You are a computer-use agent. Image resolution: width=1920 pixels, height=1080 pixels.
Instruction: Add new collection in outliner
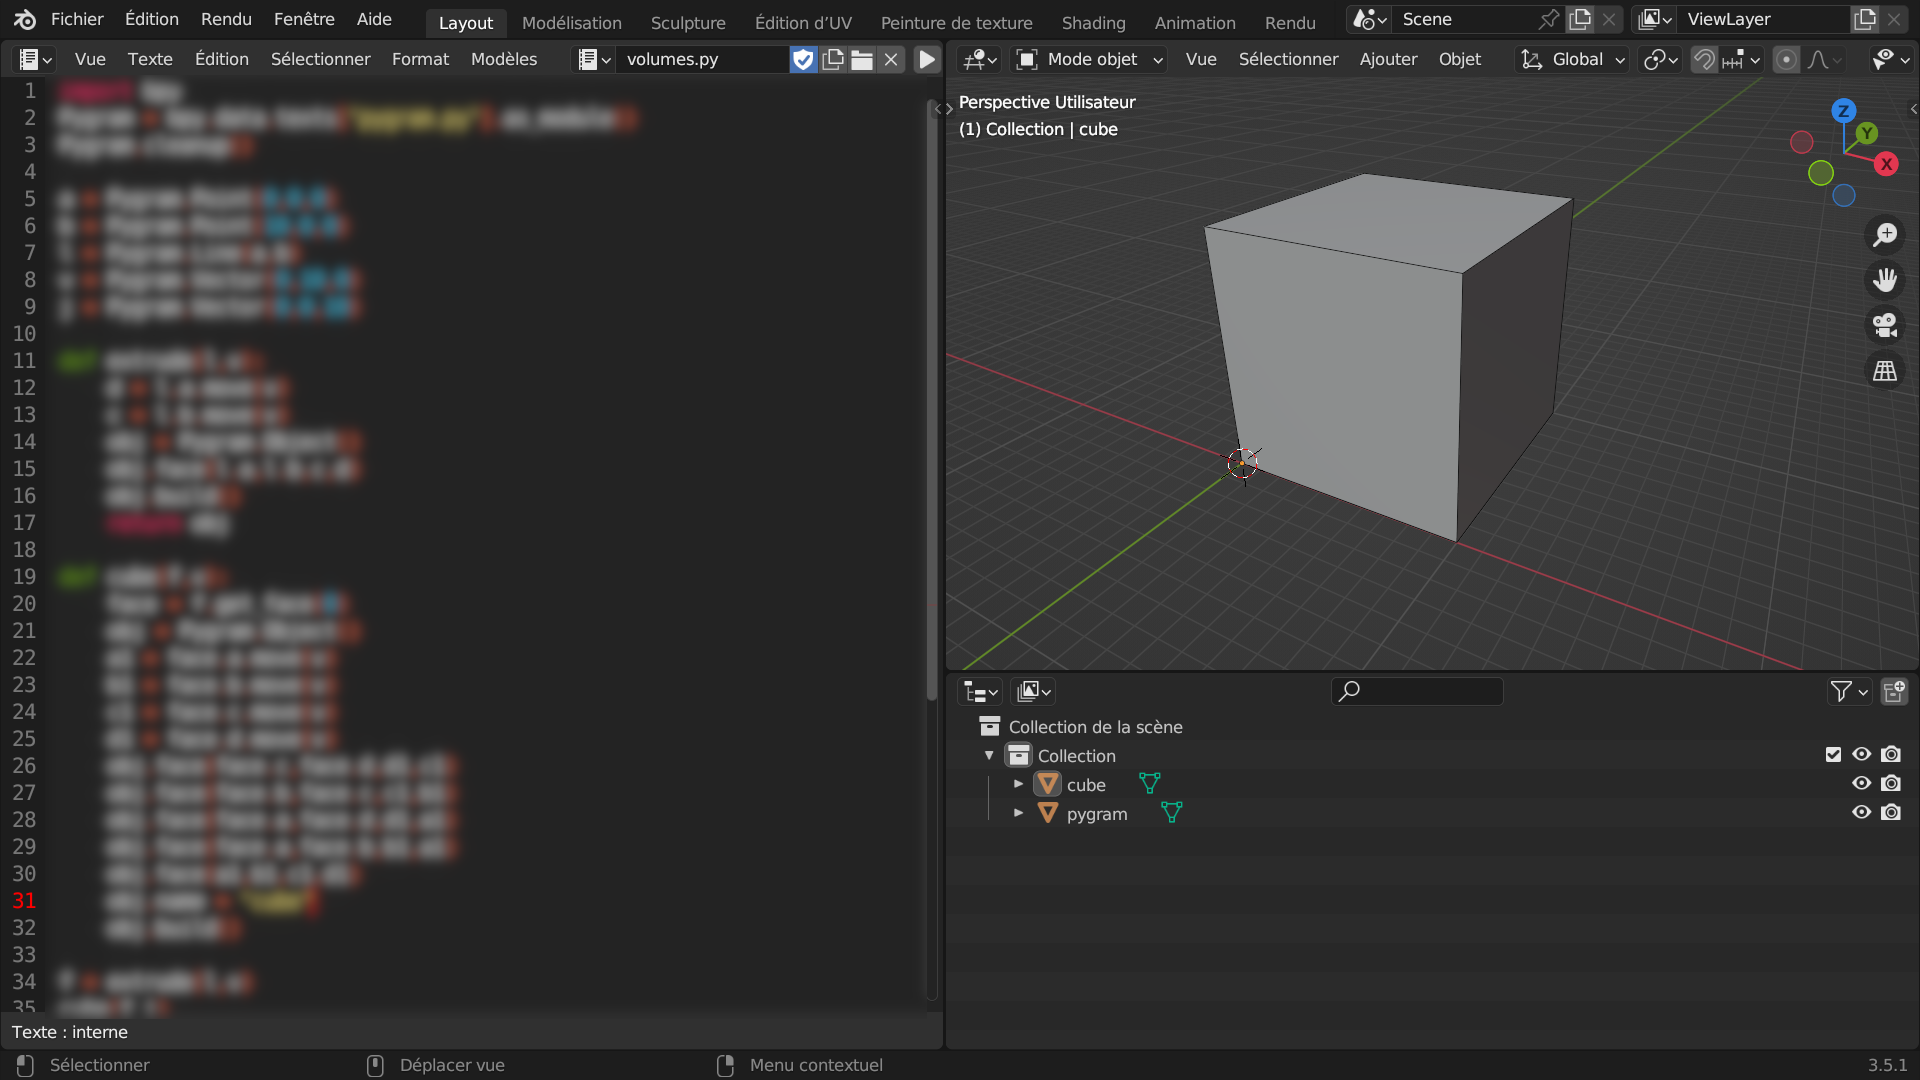[1894, 691]
